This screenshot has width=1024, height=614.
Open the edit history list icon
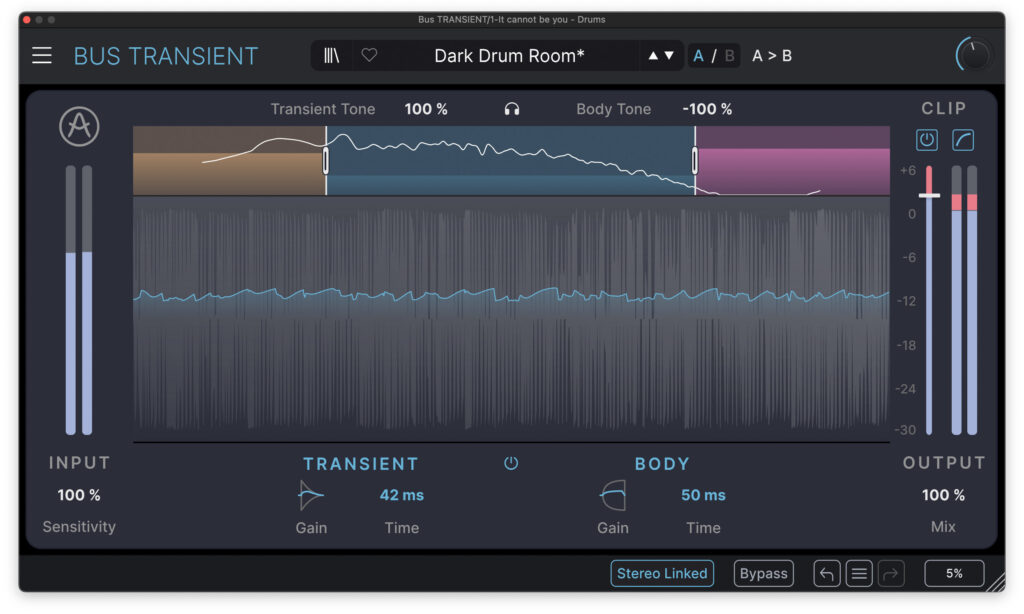coord(859,573)
